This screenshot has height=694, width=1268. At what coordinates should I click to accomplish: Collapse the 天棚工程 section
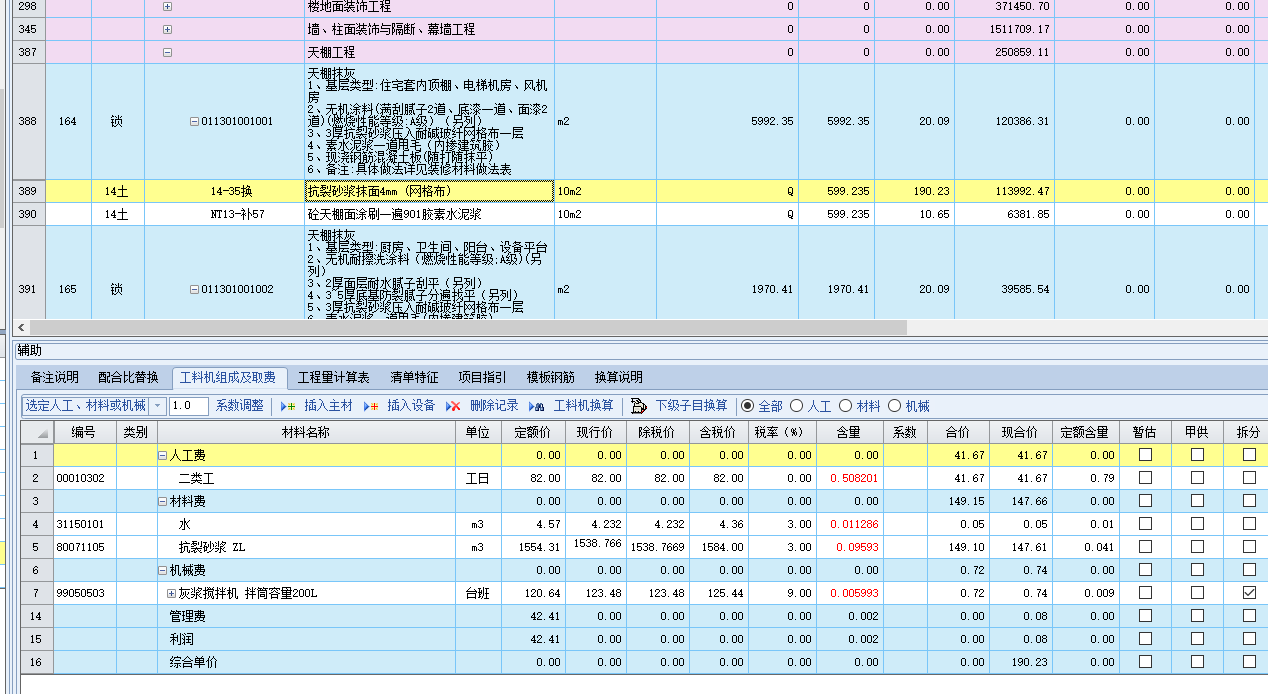(x=167, y=52)
